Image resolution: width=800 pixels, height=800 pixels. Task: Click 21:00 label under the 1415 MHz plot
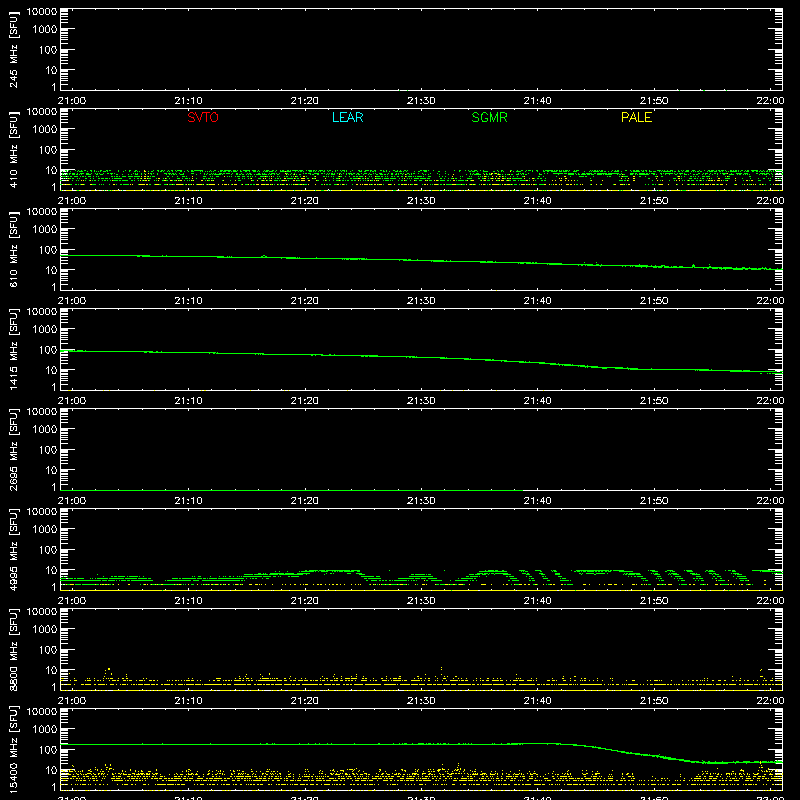click(72, 401)
